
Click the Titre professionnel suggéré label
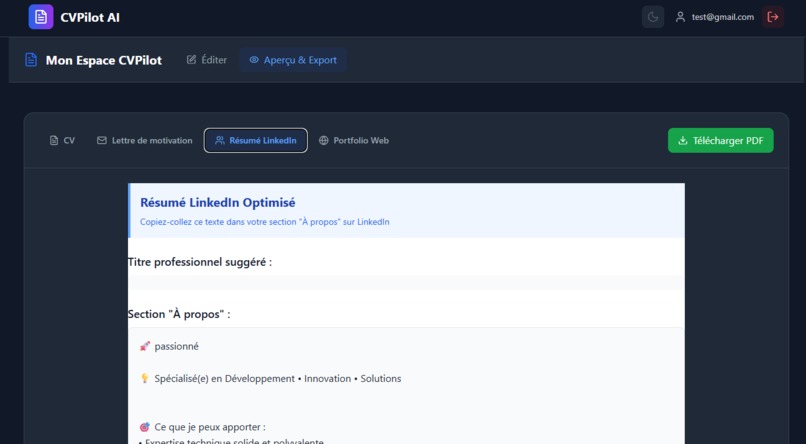(200, 262)
